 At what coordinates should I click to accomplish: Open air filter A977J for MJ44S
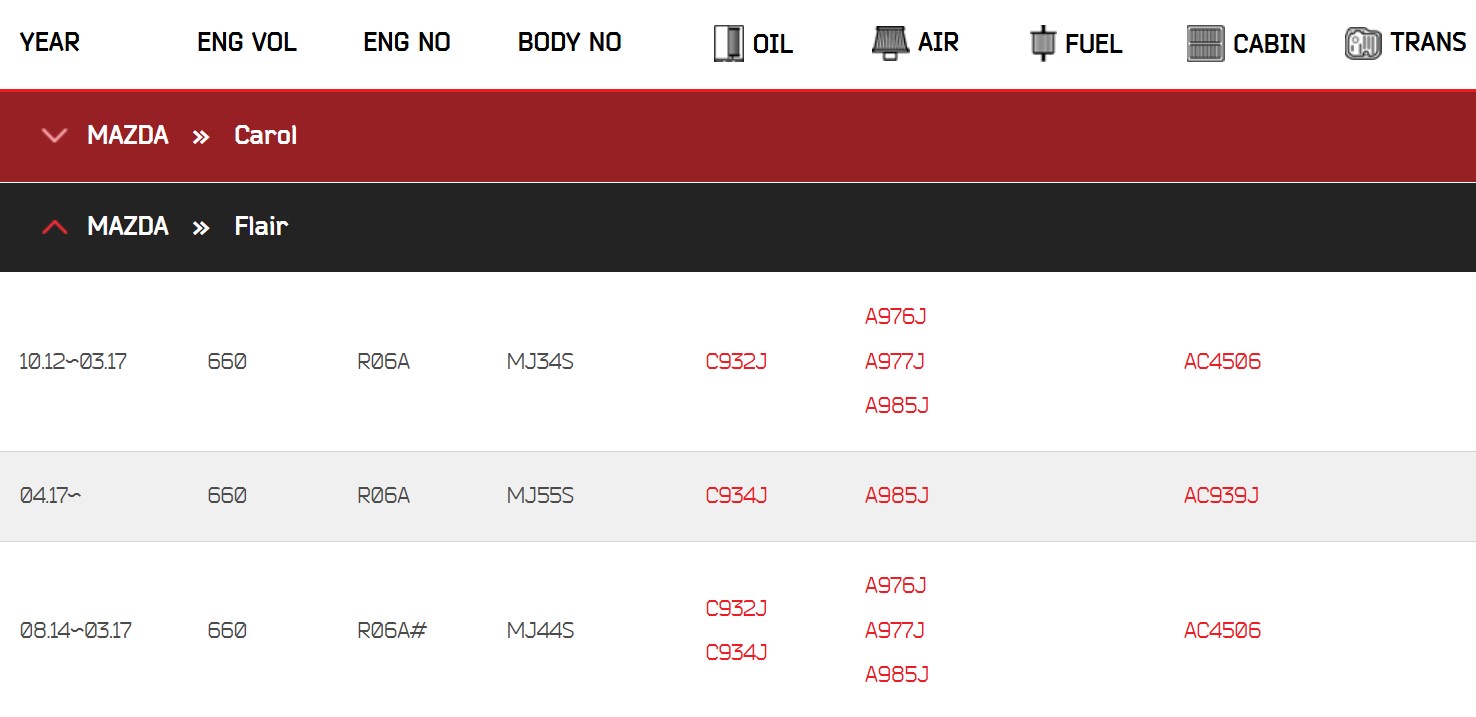click(894, 630)
